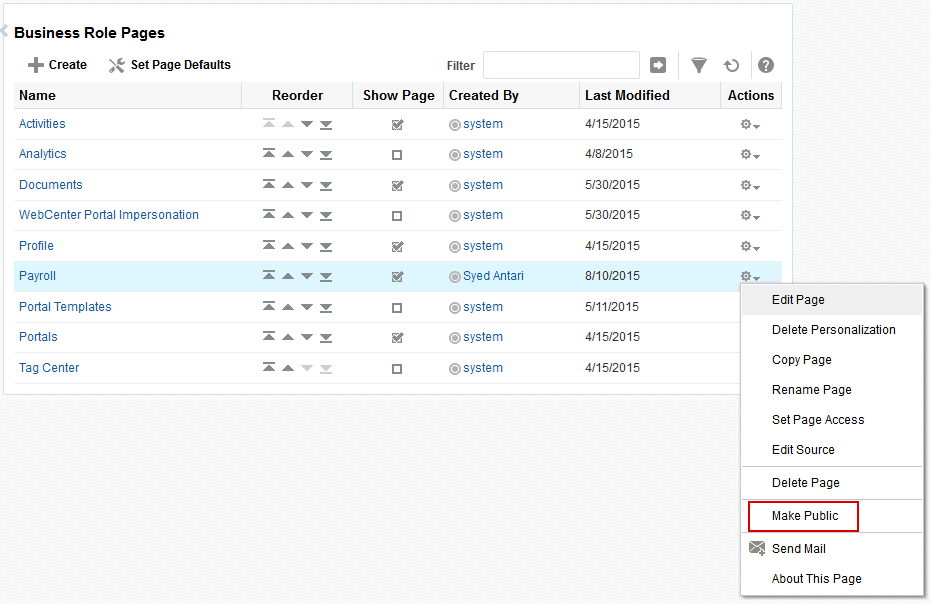This screenshot has width=931, height=604.
Task: Expand the Actions menu for the Profile row
Action: (x=750, y=246)
